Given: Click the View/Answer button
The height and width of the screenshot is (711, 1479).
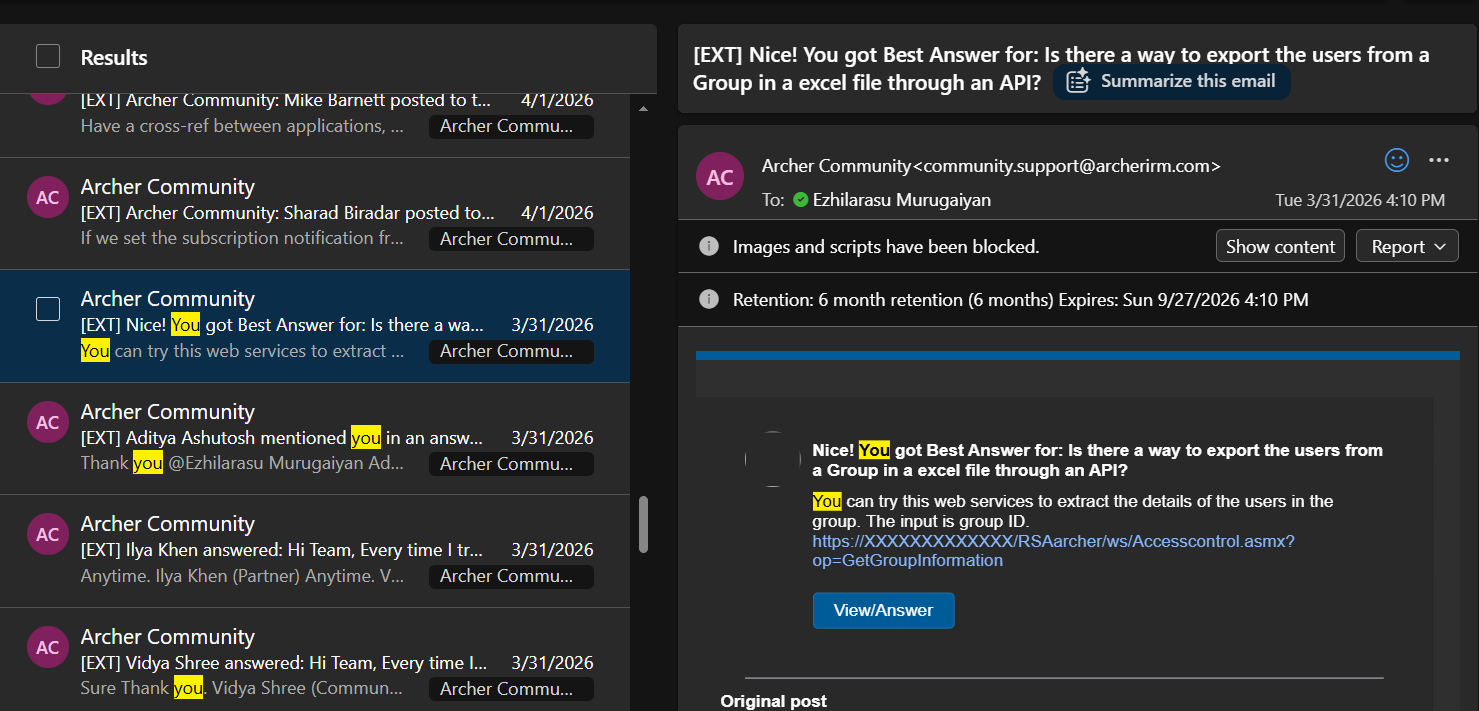Looking at the screenshot, I should [x=883, y=610].
